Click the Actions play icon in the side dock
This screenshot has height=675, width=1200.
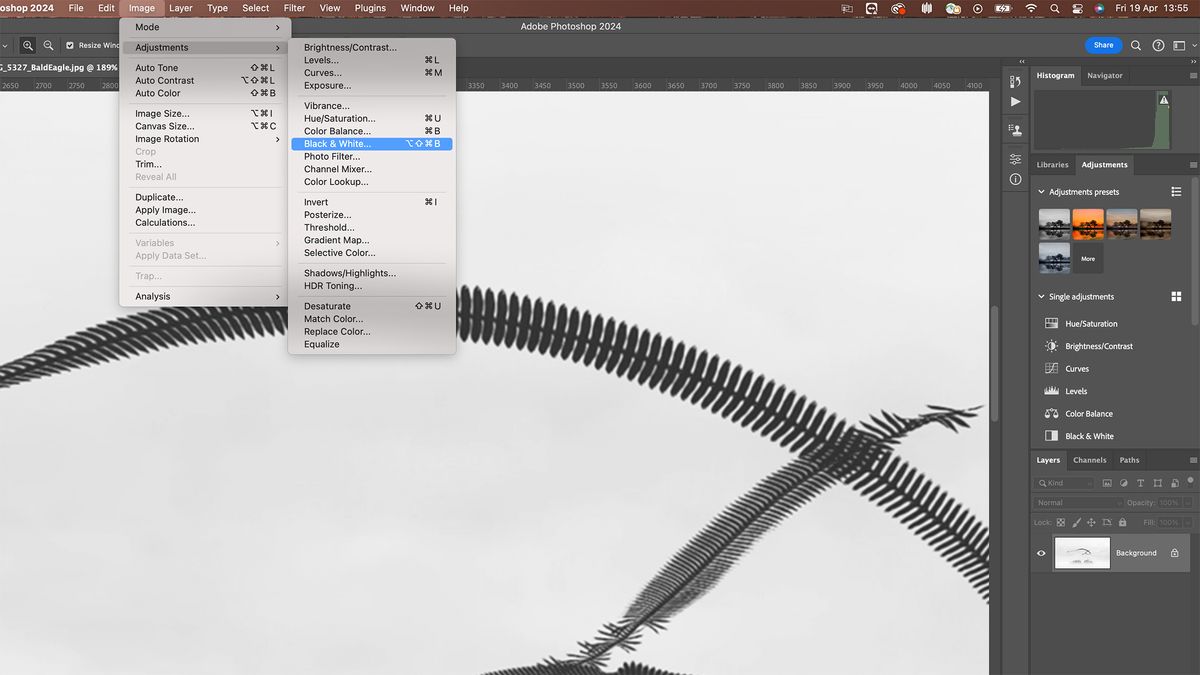point(1016,101)
